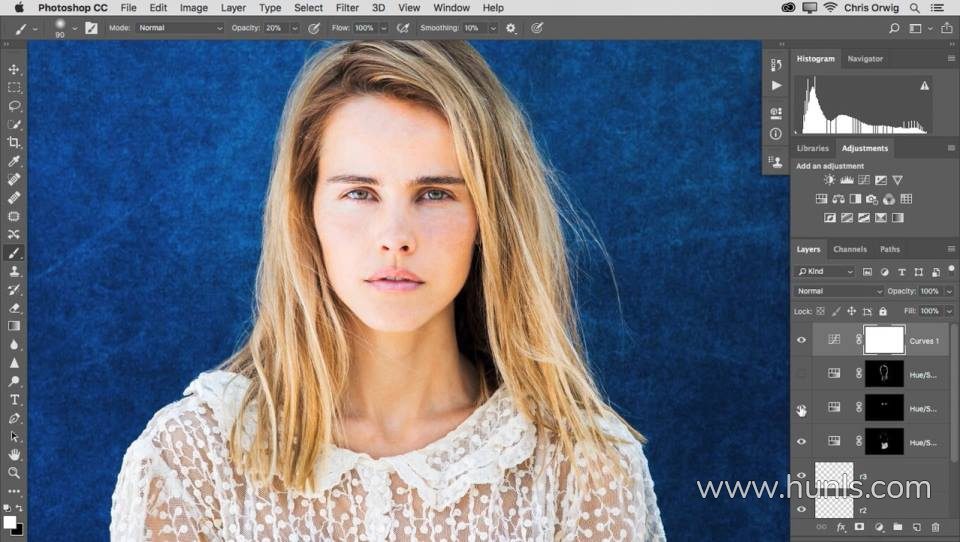Switch to the Paths tab
The width and height of the screenshot is (960, 542).
pyautogui.click(x=890, y=249)
